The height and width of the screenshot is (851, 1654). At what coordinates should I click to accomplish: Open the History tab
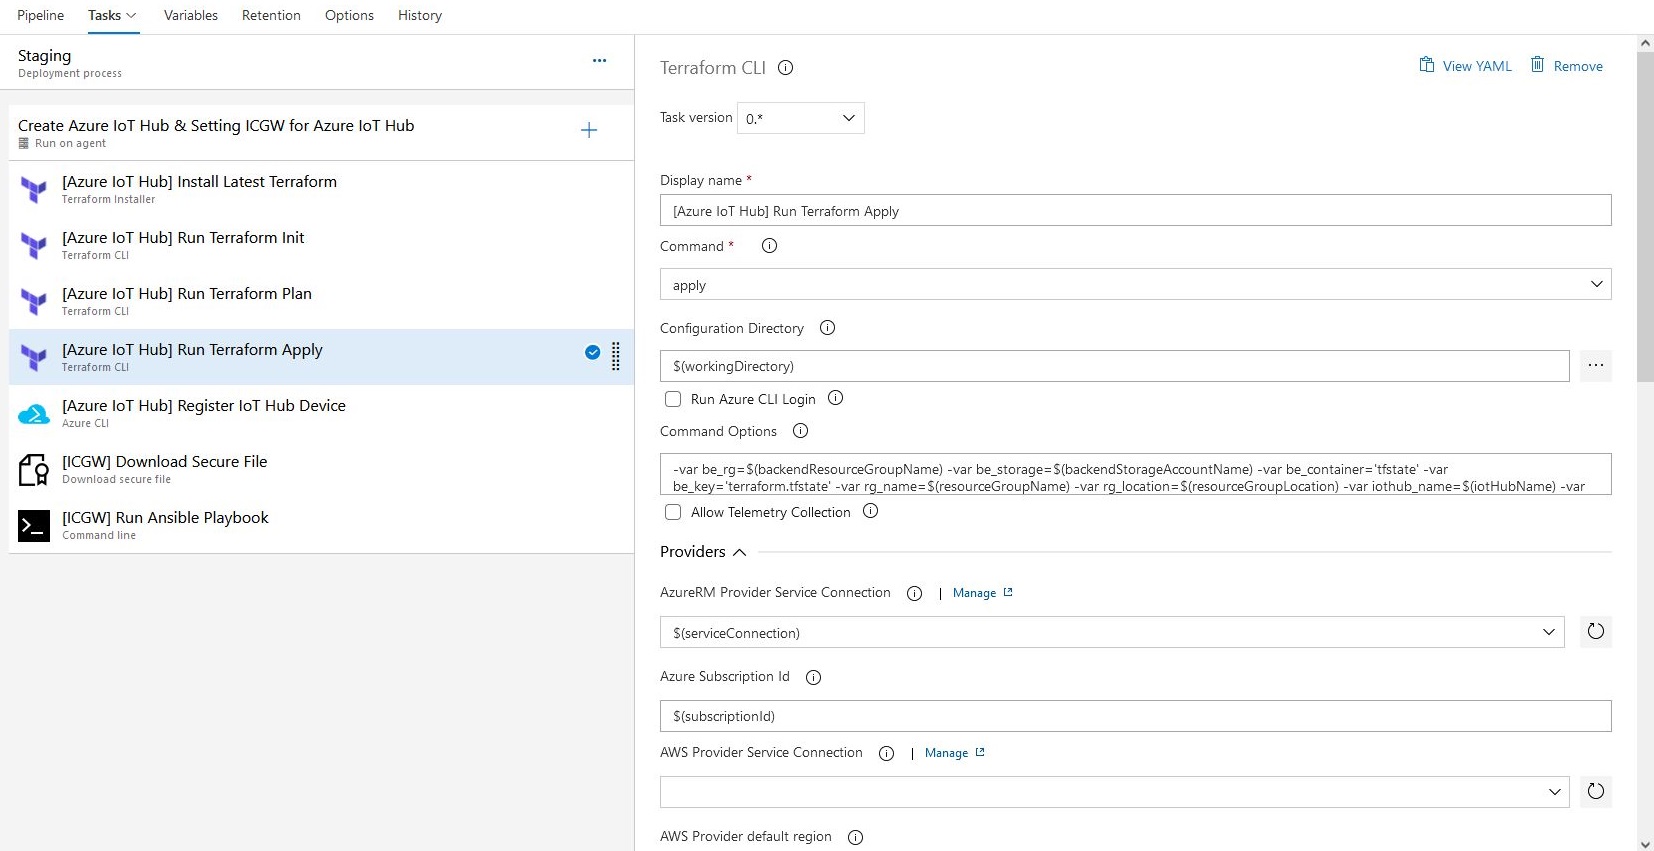419,16
